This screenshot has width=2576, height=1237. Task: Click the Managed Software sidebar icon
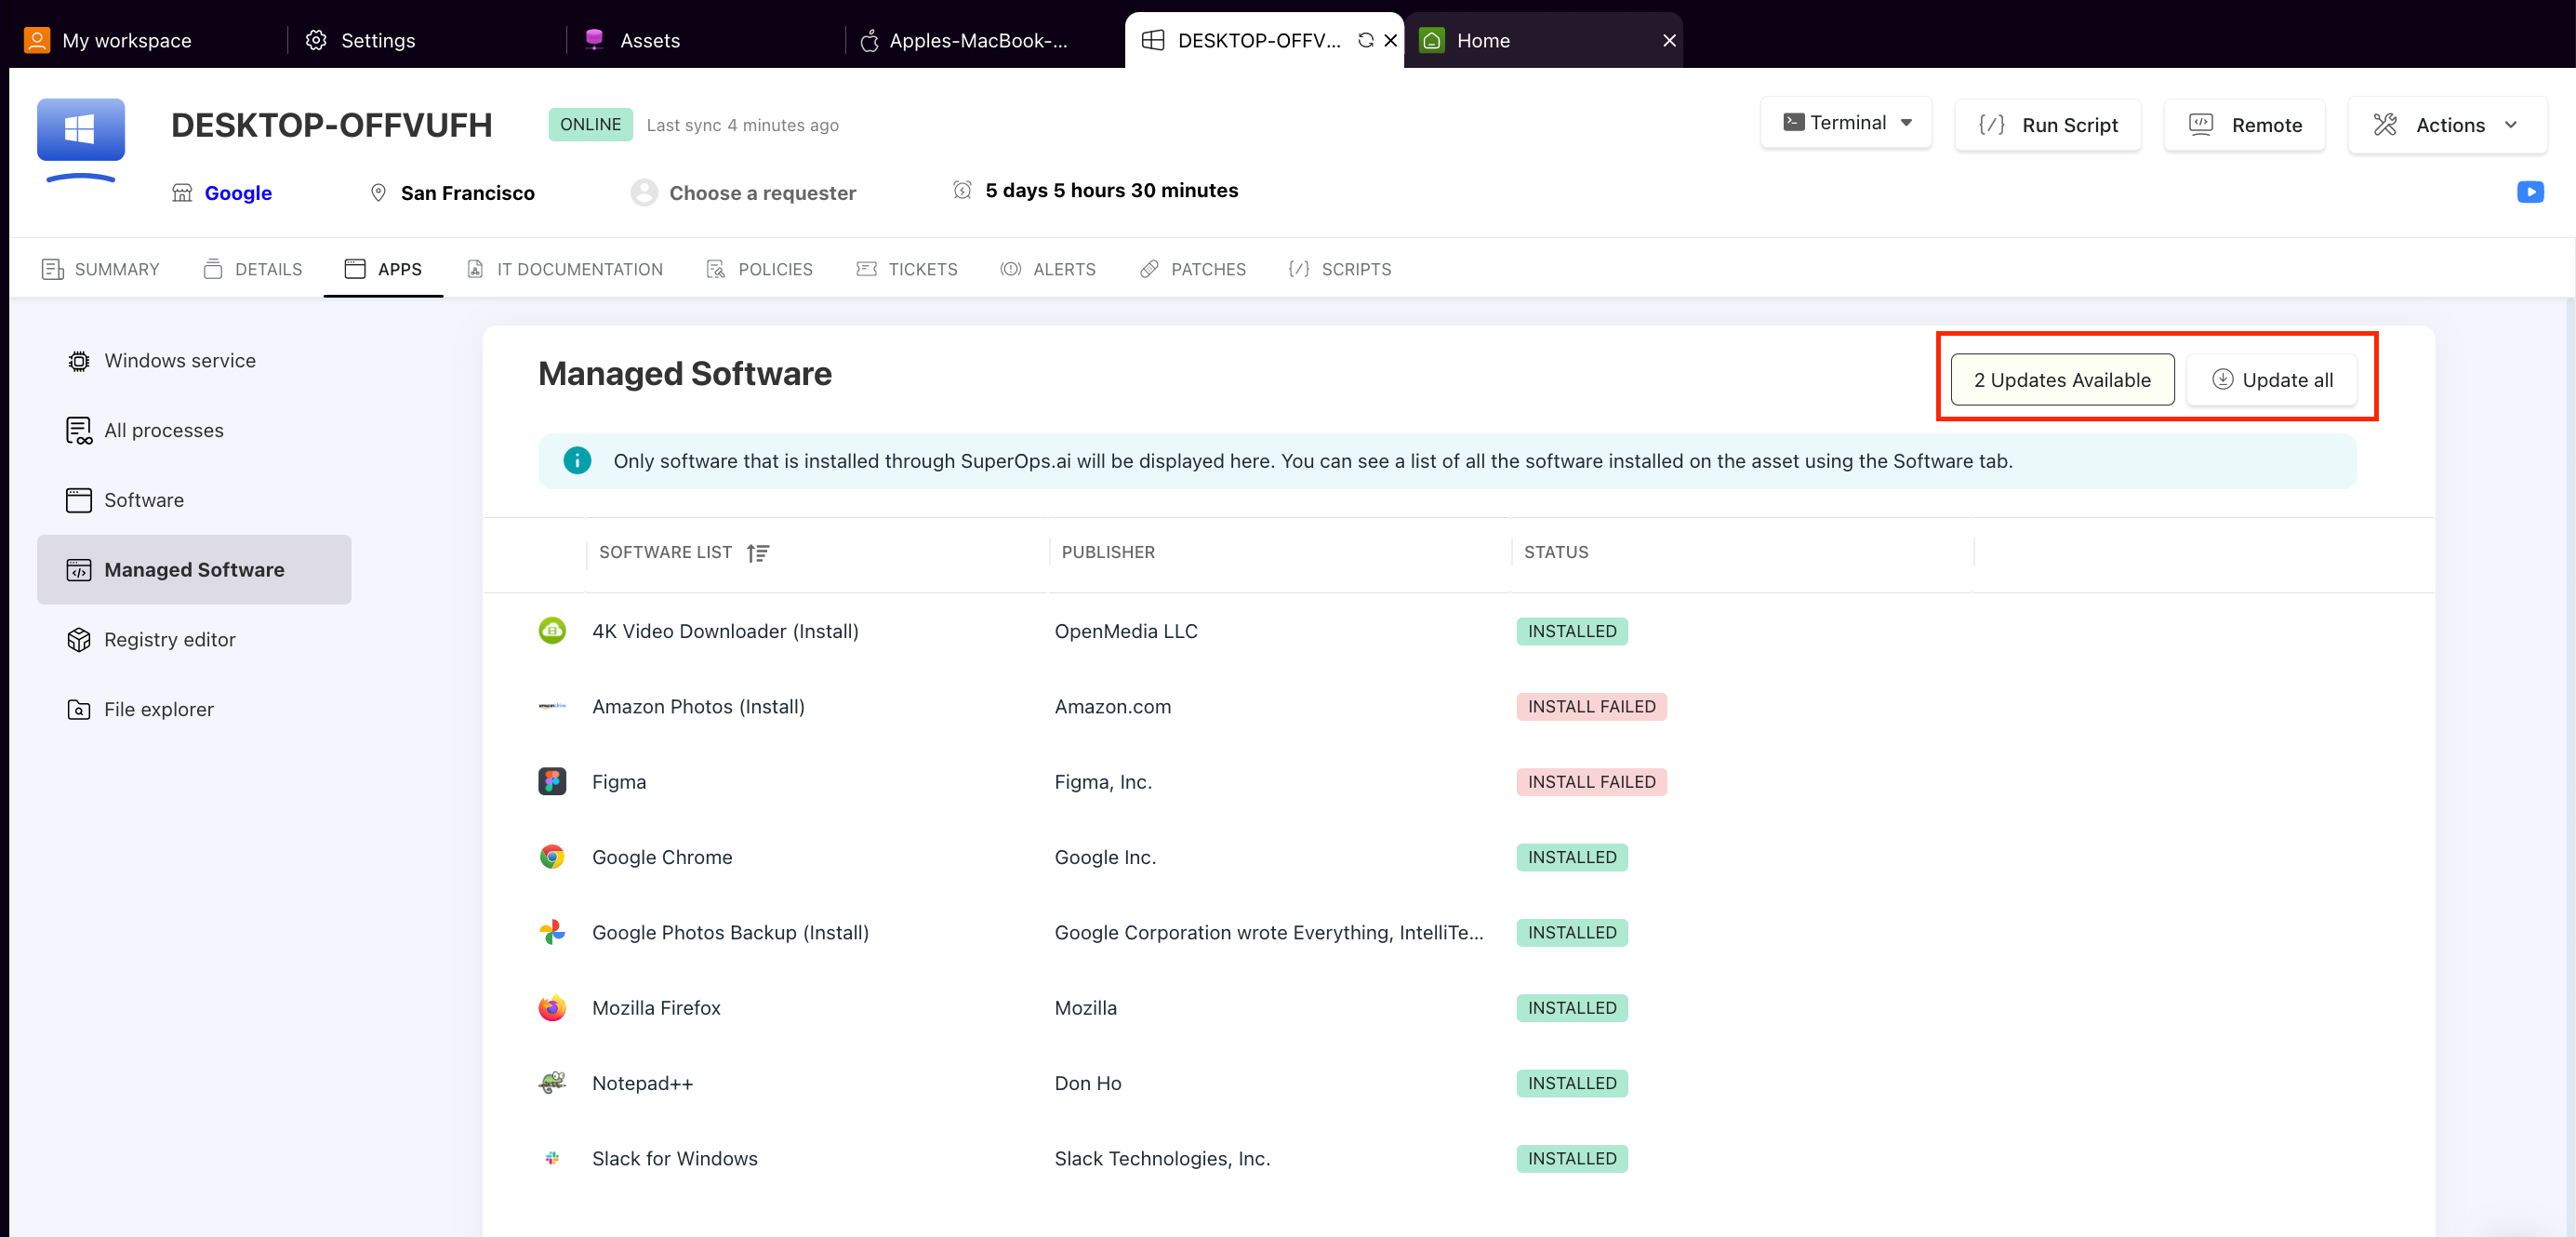(x=75, y=568)
